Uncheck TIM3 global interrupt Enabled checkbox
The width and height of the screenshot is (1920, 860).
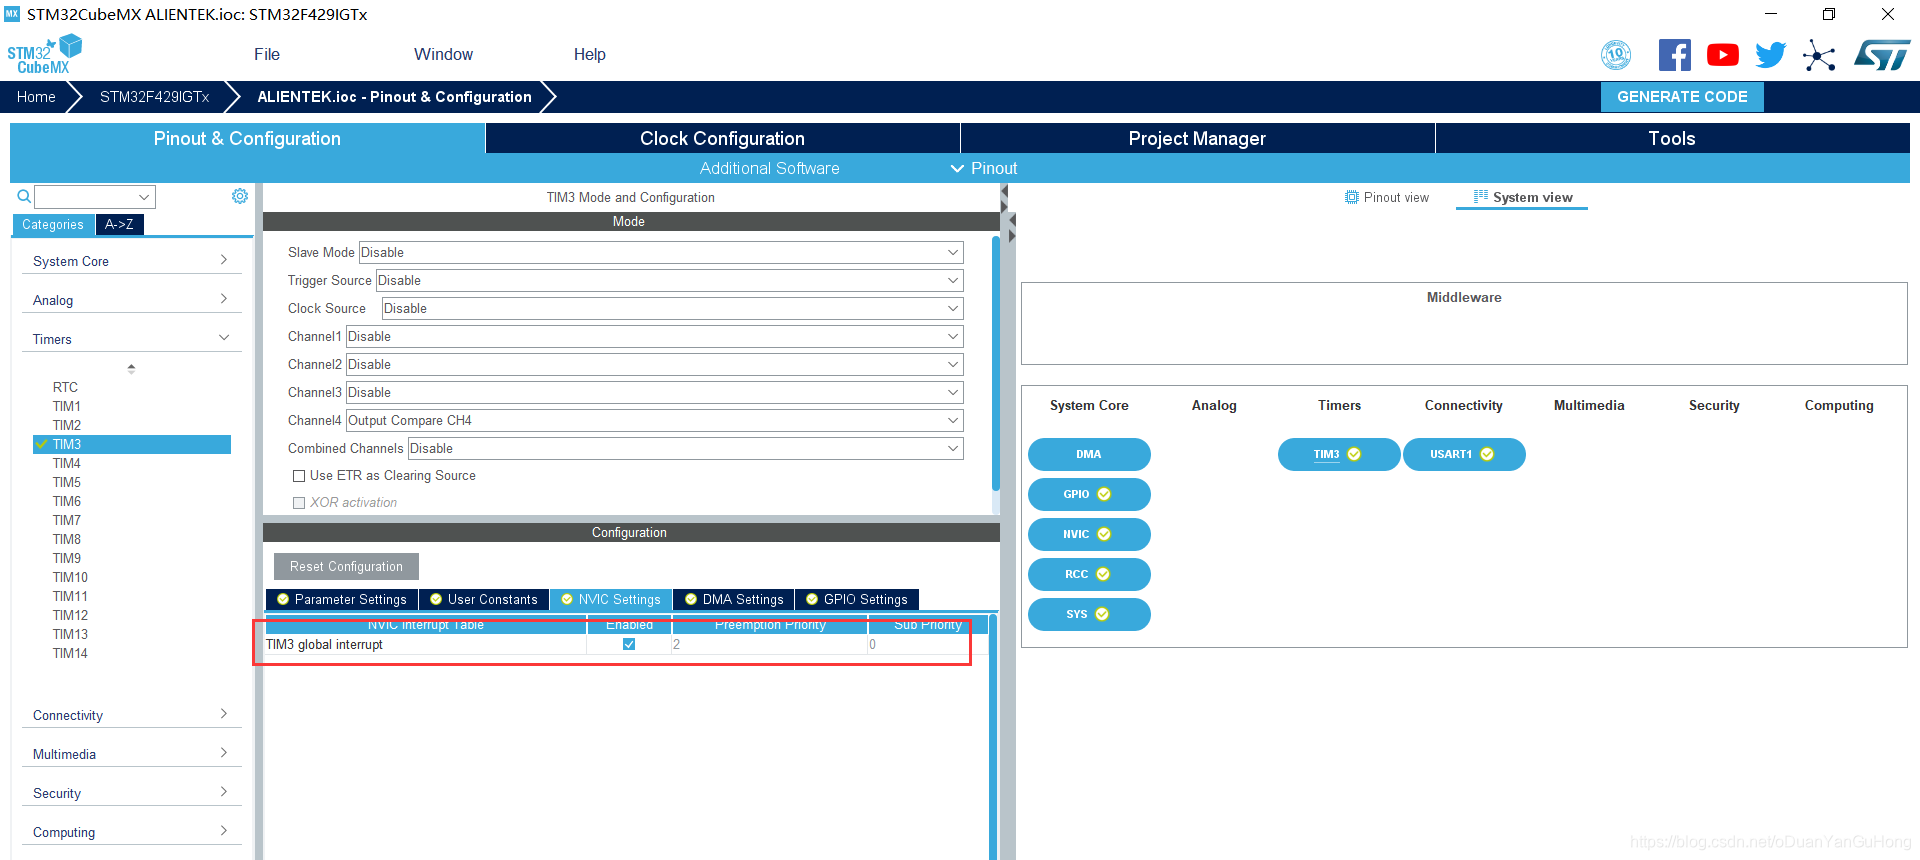coord(629,644)
